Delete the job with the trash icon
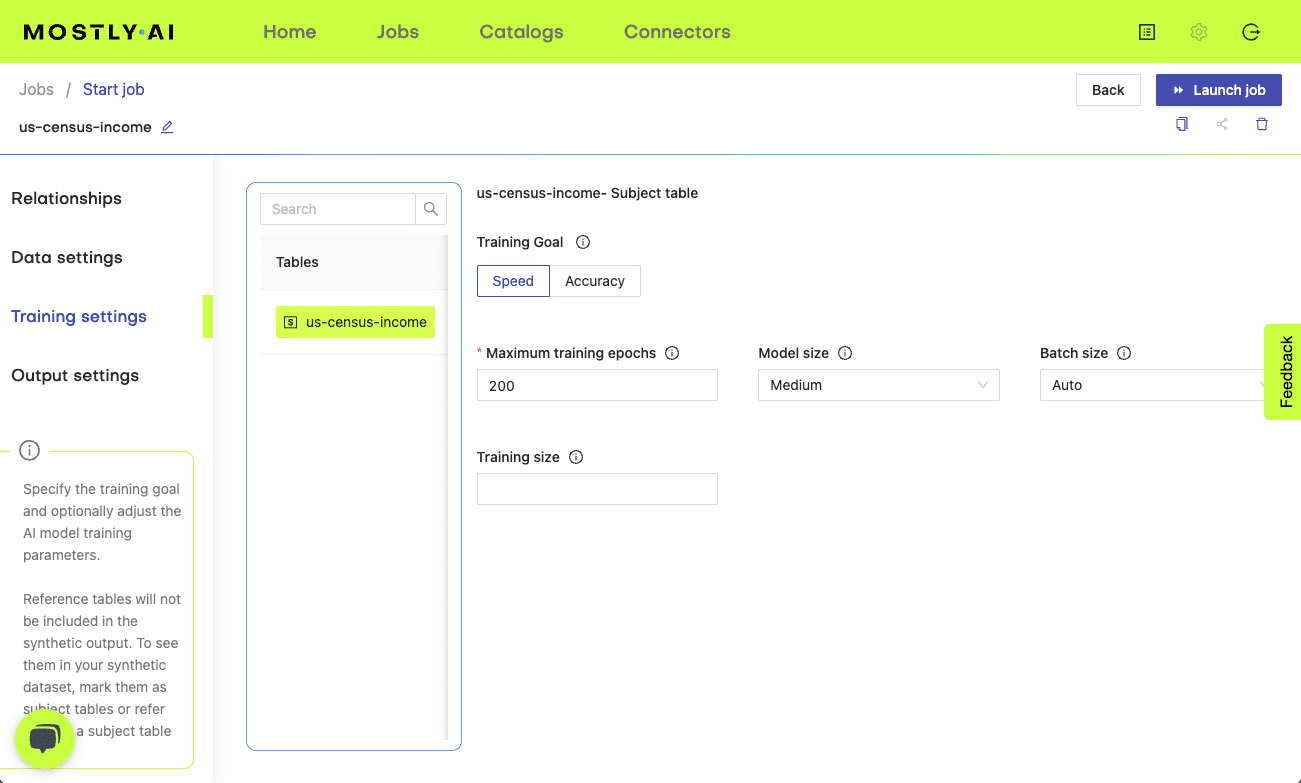1301x783 pixels. tap(1261, 124)
